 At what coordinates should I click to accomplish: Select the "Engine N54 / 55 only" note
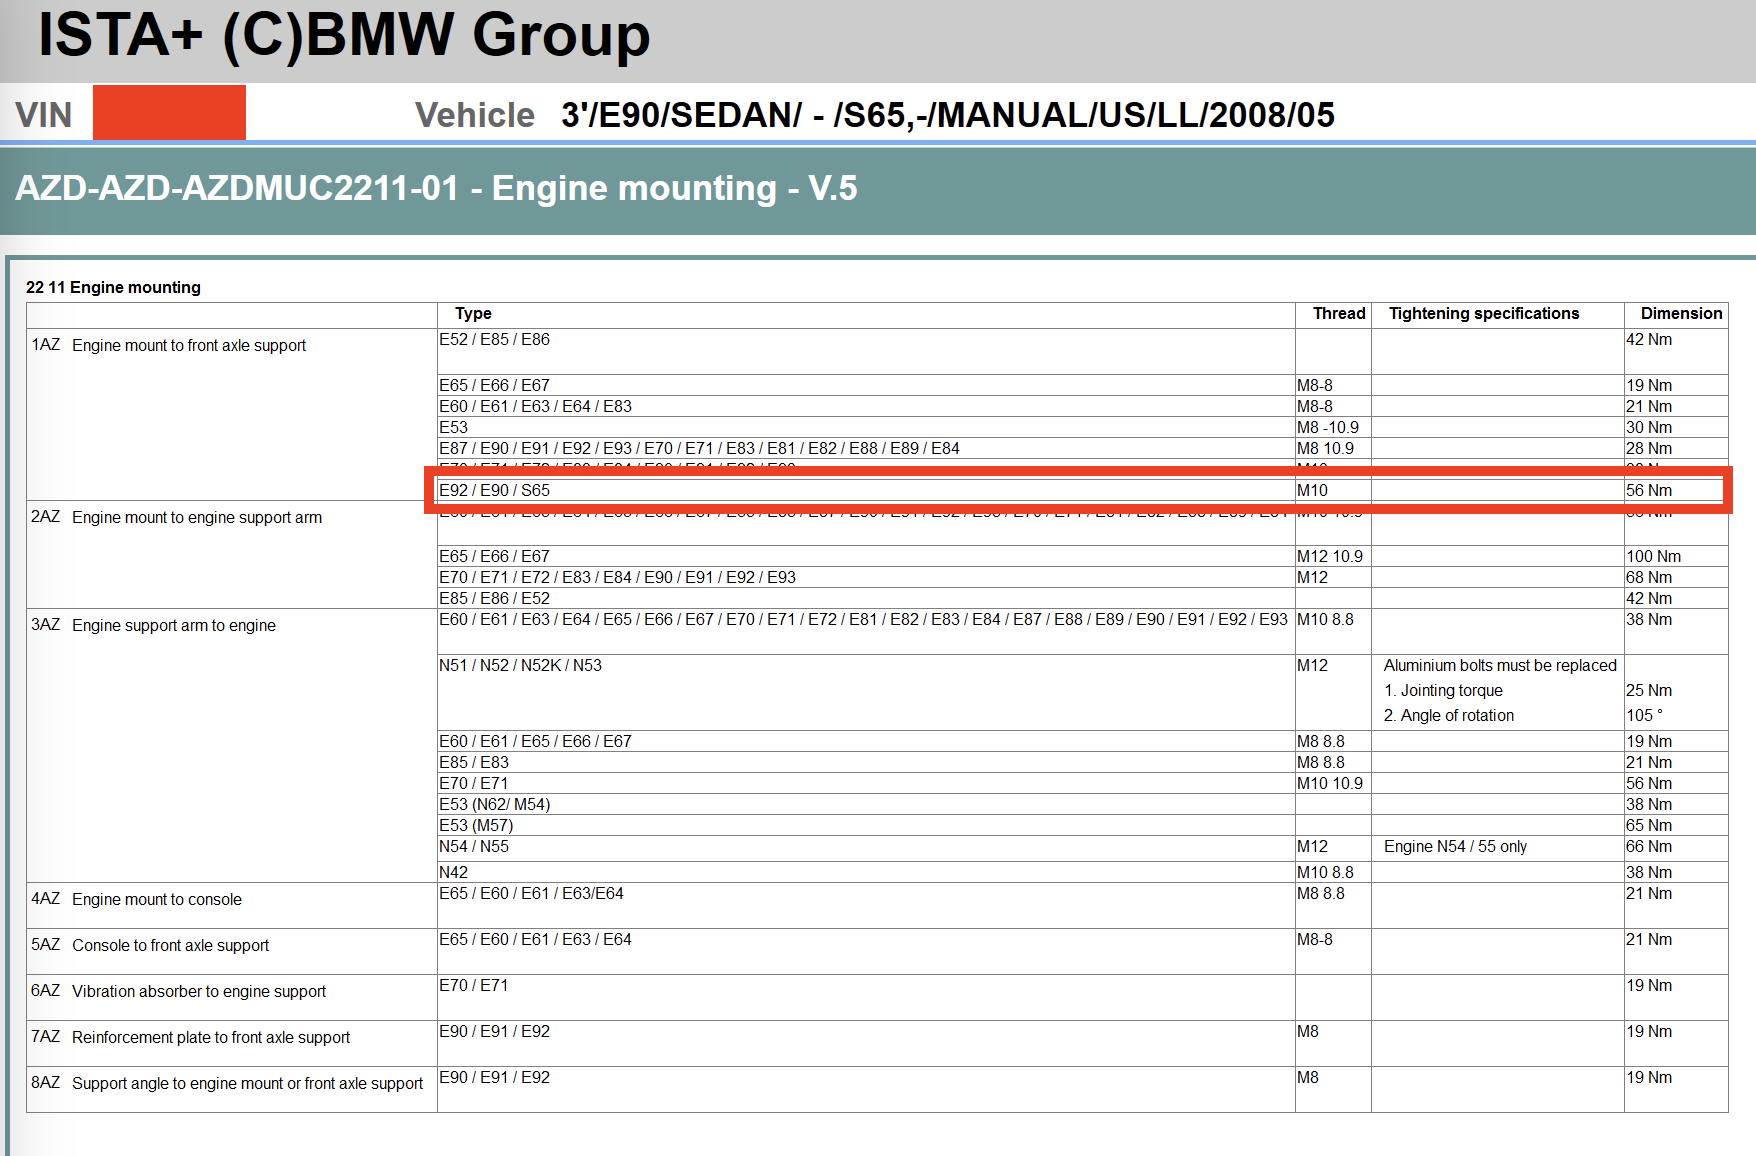pyautogui.click(x=1455, y=846)
